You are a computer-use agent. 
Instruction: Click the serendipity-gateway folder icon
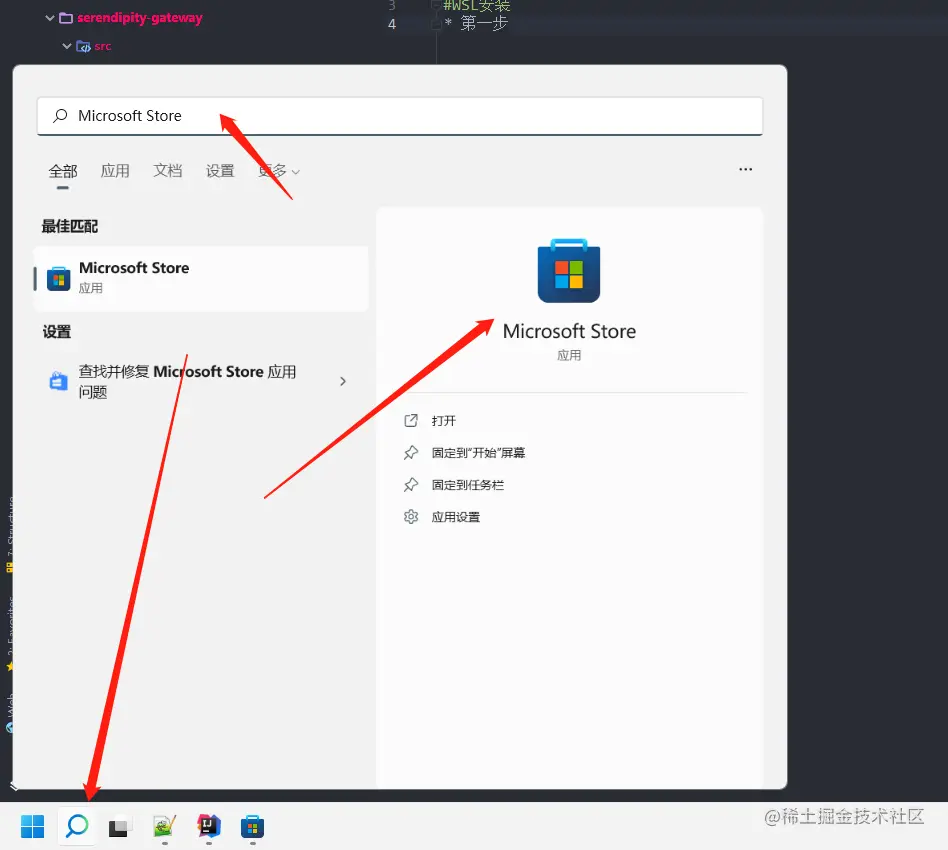coord(66,18)
